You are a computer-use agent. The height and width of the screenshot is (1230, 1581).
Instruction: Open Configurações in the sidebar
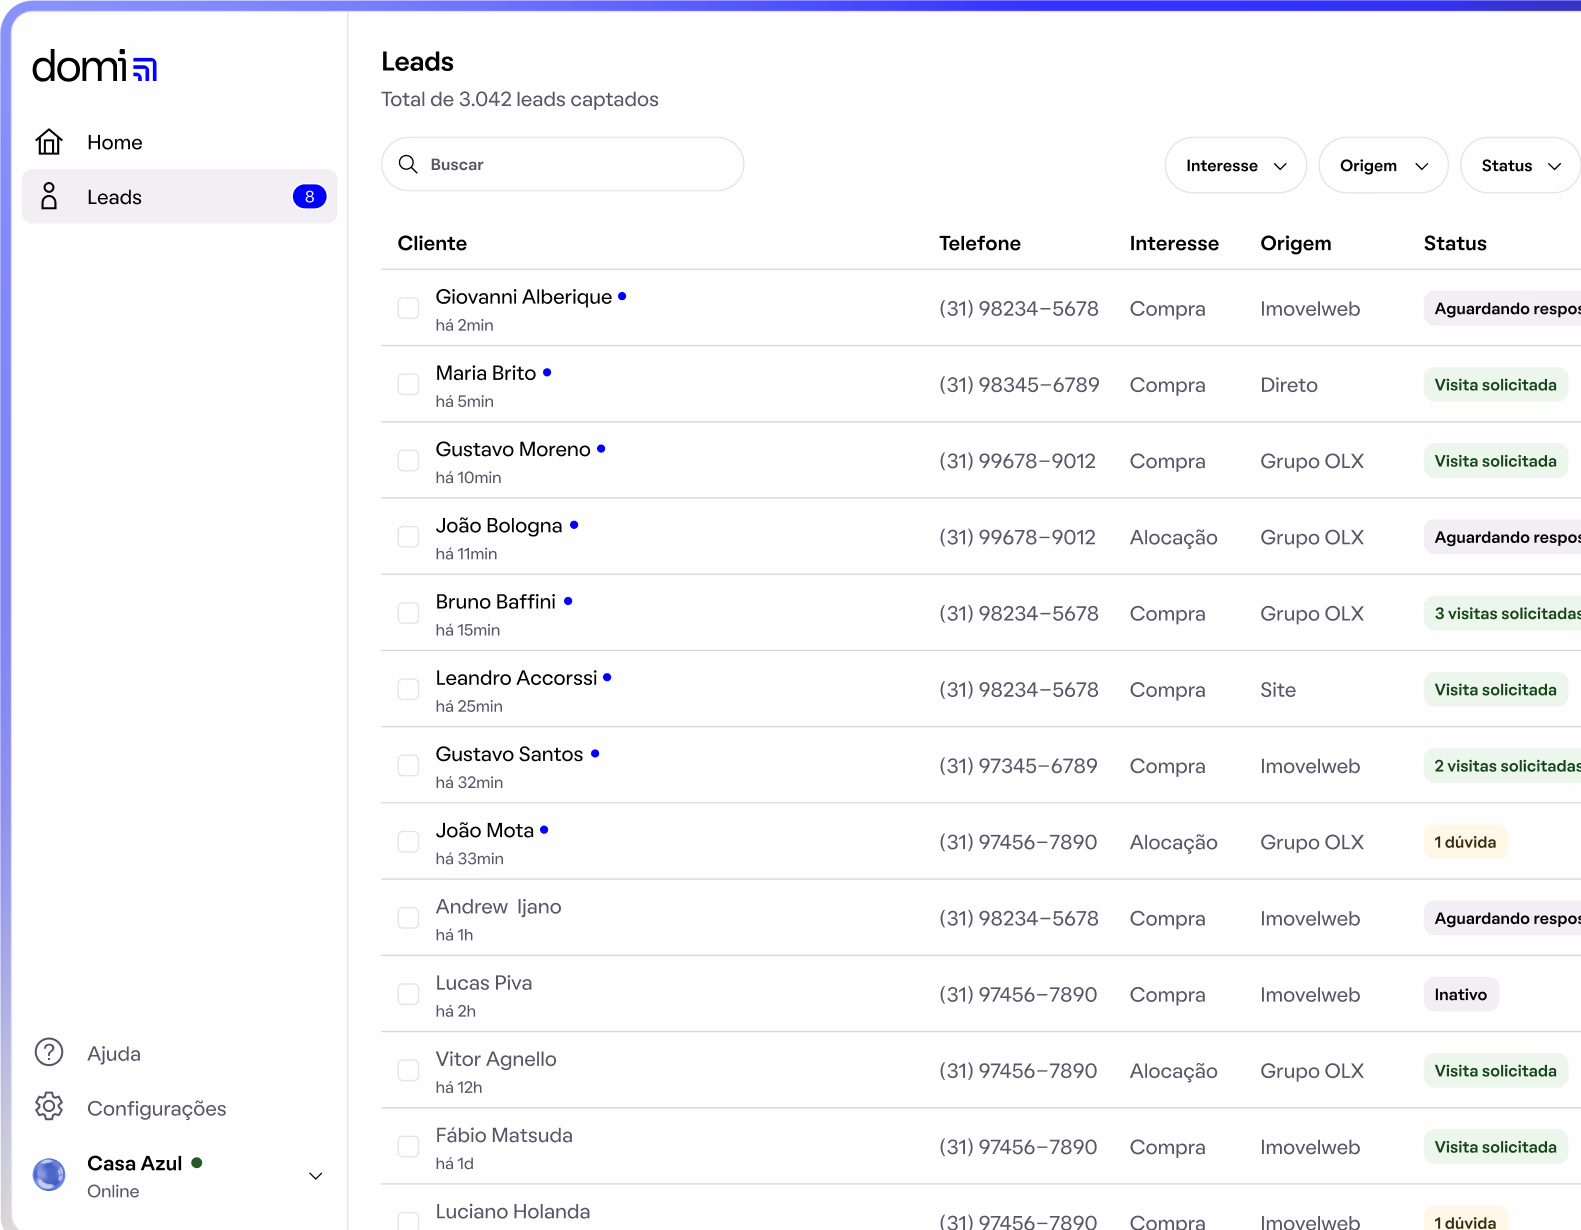tap(180, 1108)
